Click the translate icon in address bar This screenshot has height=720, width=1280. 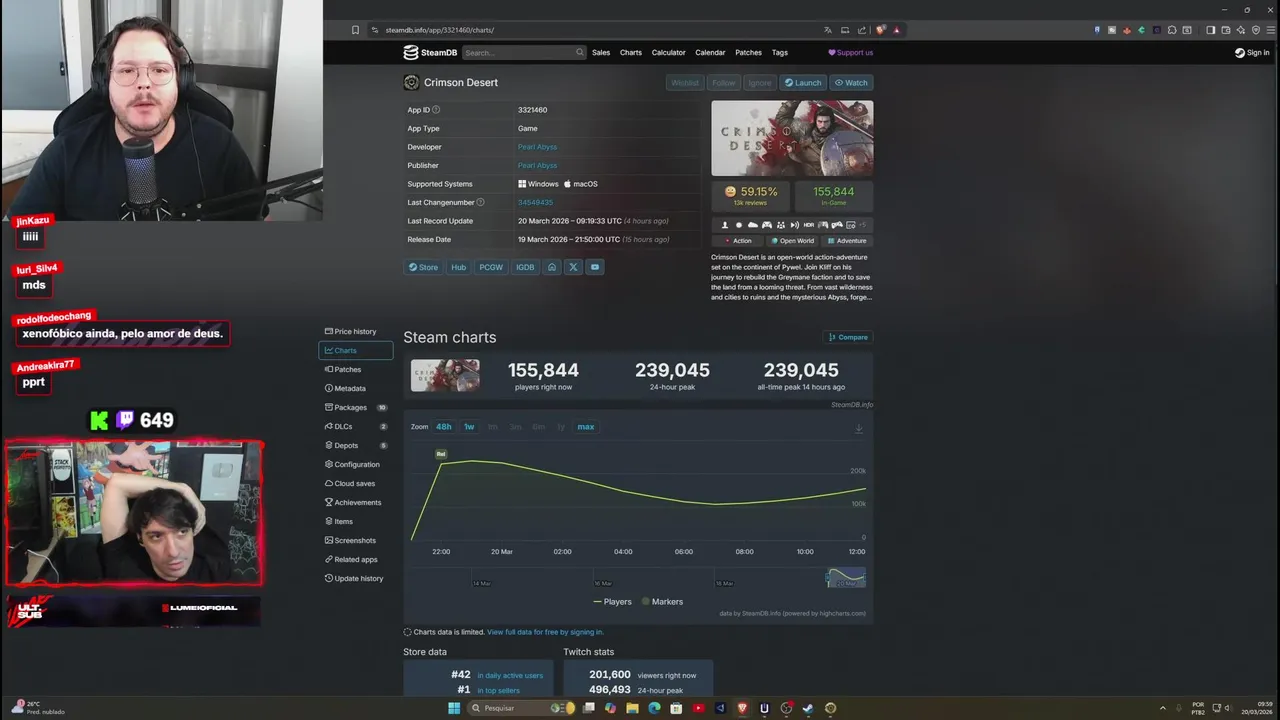pyautogui.click(x=828, y=30)
